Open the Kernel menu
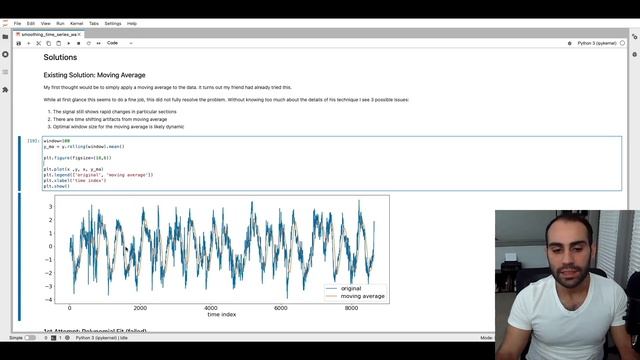This screenshot has height=360, width=640. [x=76, y=24]
